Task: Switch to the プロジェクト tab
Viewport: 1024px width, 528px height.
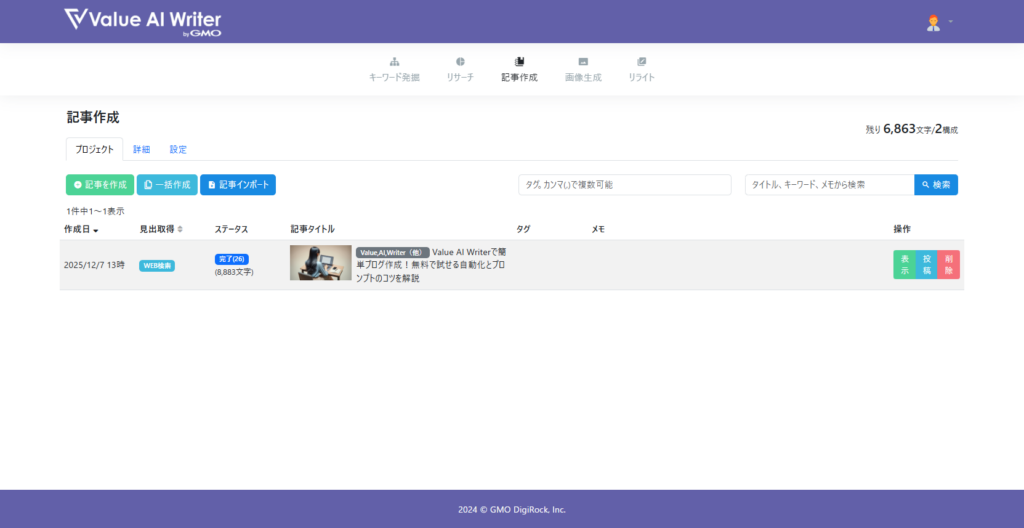Action: point(94,149)
